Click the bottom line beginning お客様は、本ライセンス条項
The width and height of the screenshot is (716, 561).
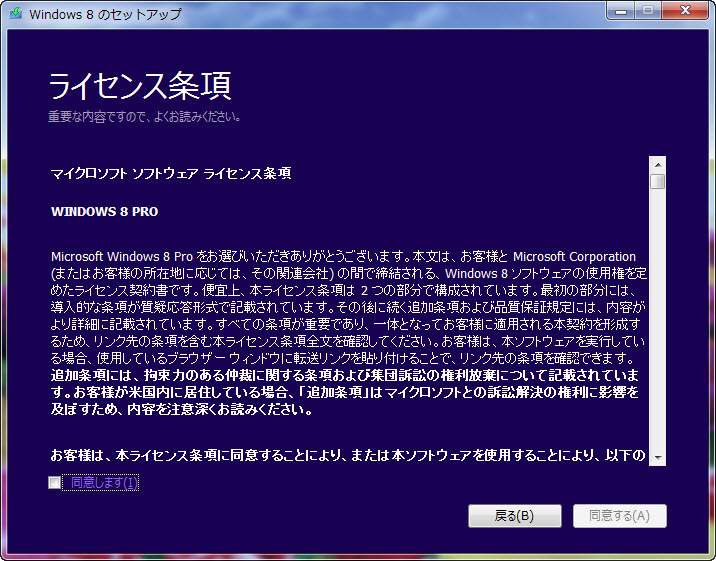[x=348, y=455]
